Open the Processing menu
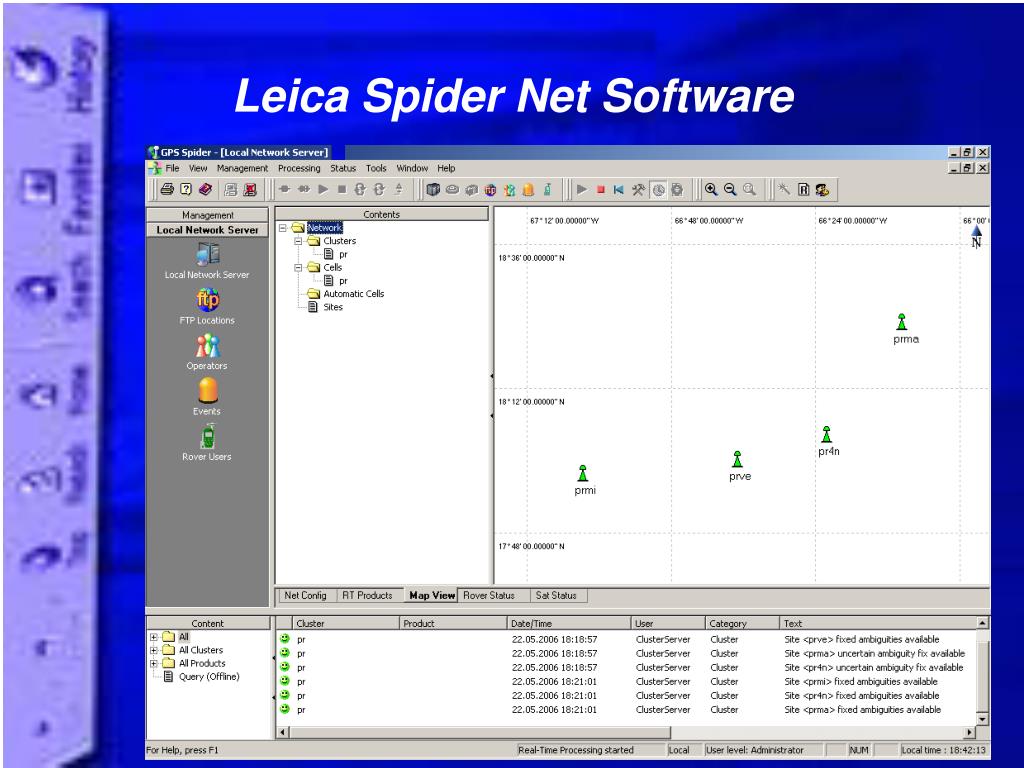The width and height of the screenshot is (1024, 768). tap(299, 168)
